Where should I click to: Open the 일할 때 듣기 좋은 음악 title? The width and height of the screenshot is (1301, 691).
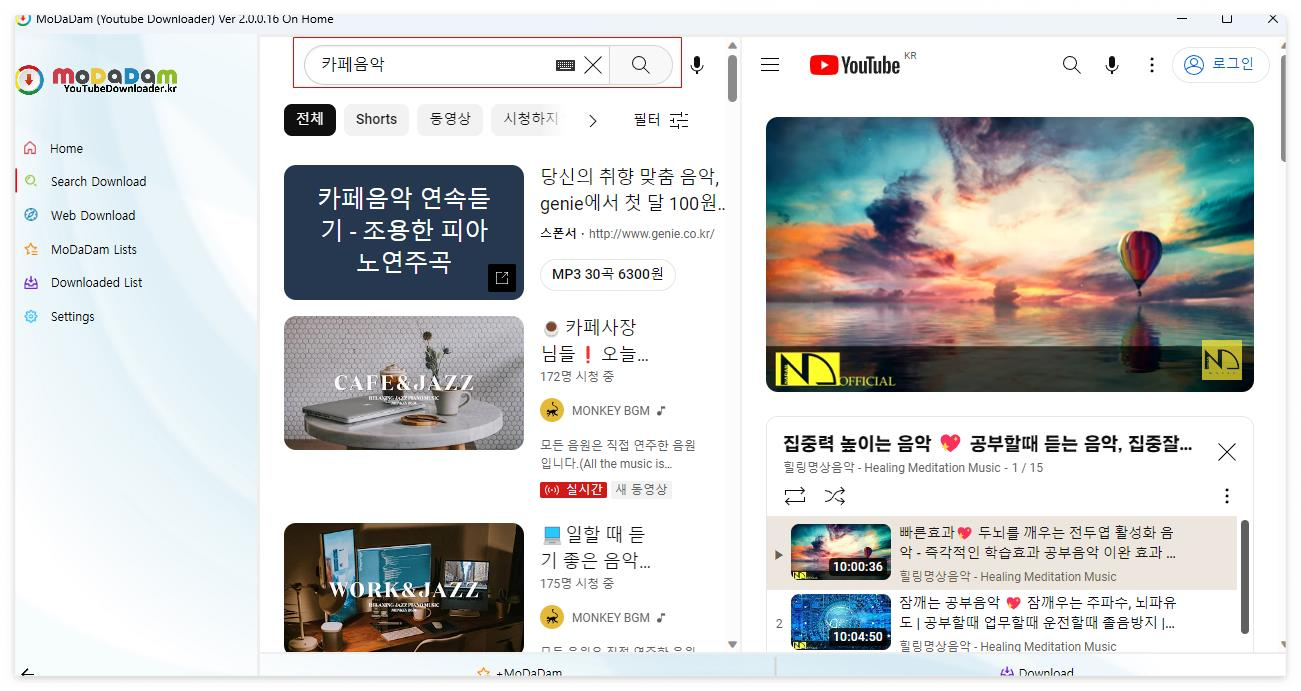[595, 547]
